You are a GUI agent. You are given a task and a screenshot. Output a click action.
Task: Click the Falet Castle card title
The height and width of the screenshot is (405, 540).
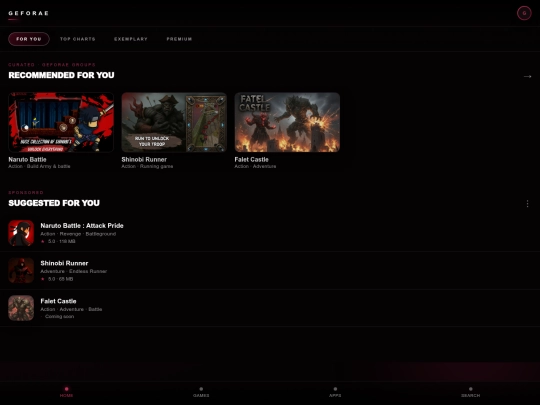251,159
